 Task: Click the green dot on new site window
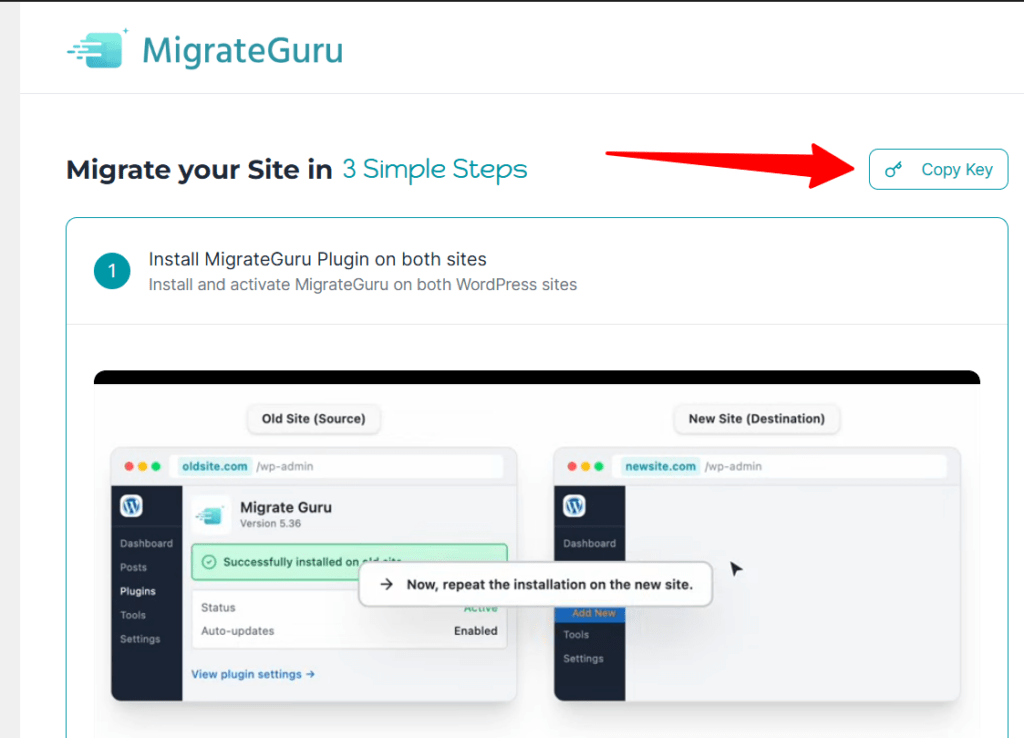(599, 466)
